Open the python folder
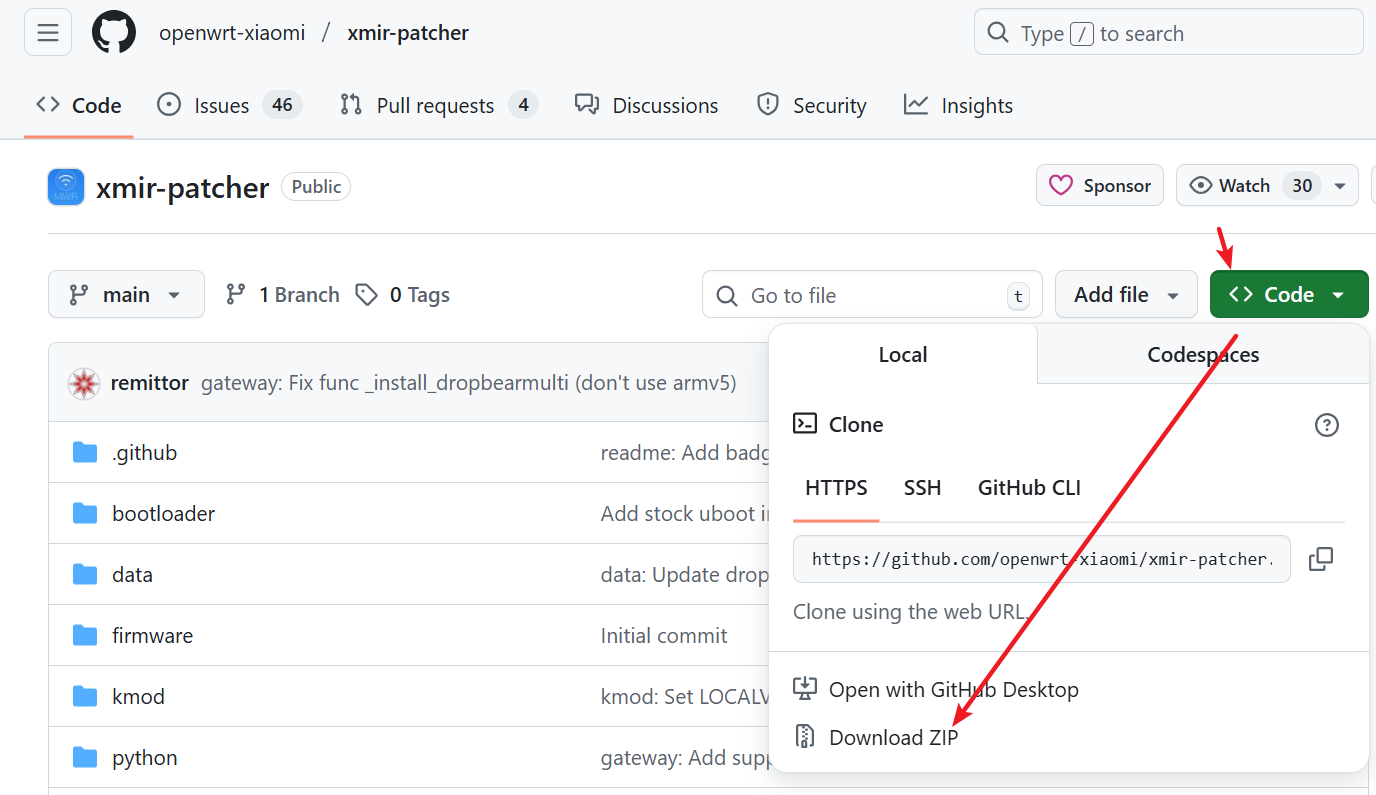The height and width of the screenshot is (795, 1376). point(145,758)
